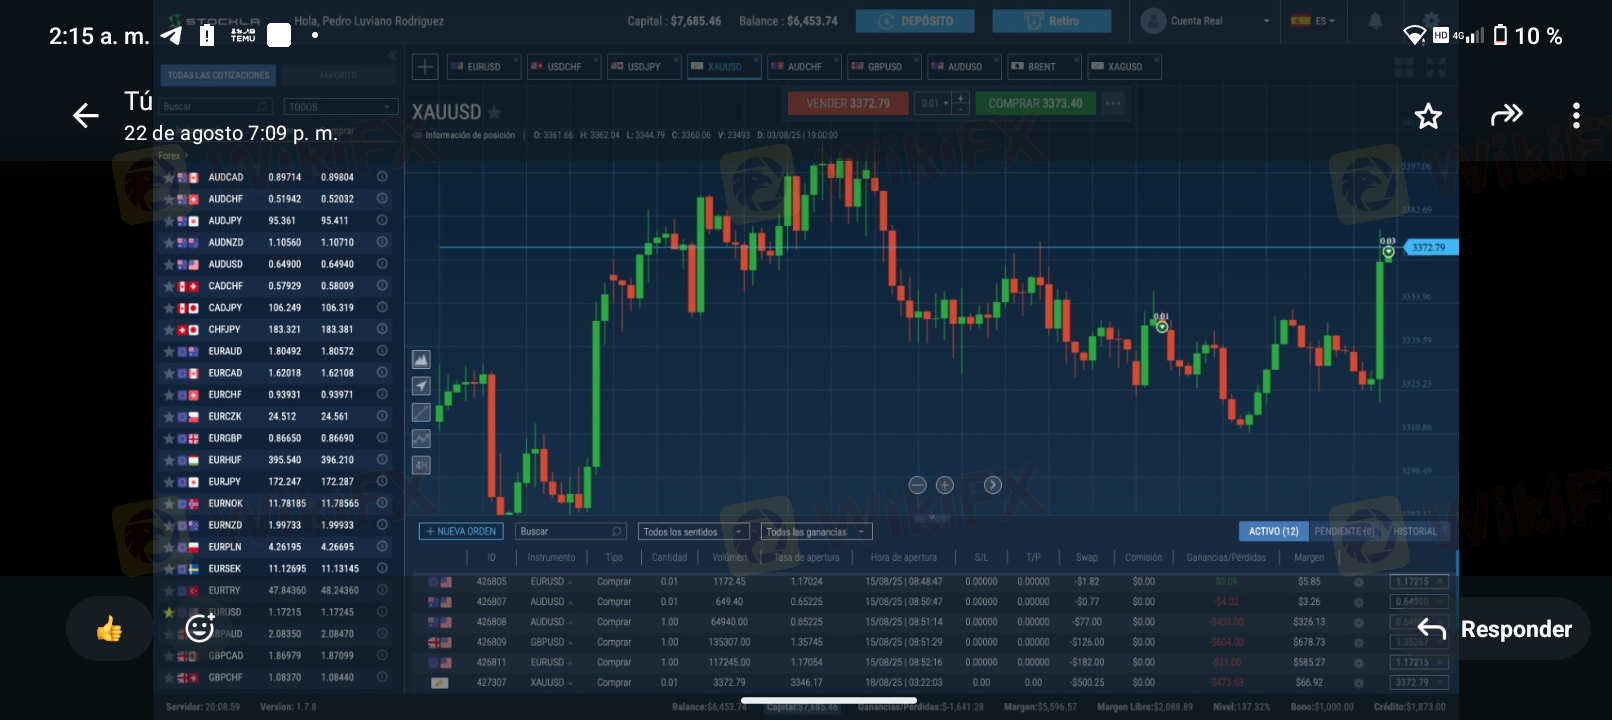This screenshot has height=720, width=1612.
Task: Zoom out the chart with the minus circle
Action: [x=917, y=485]
